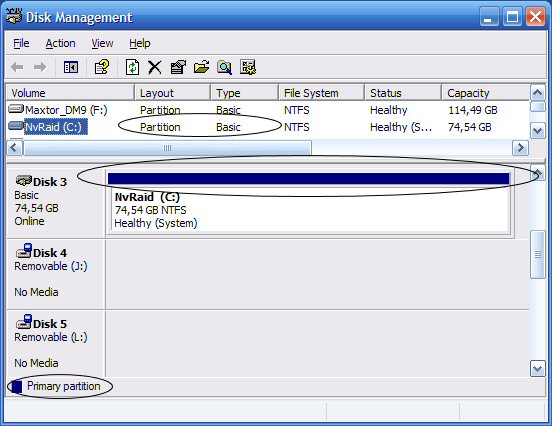Open the Help toolbar icon
The height and width of the screenshot is (426, 552).
coord(102,67)
